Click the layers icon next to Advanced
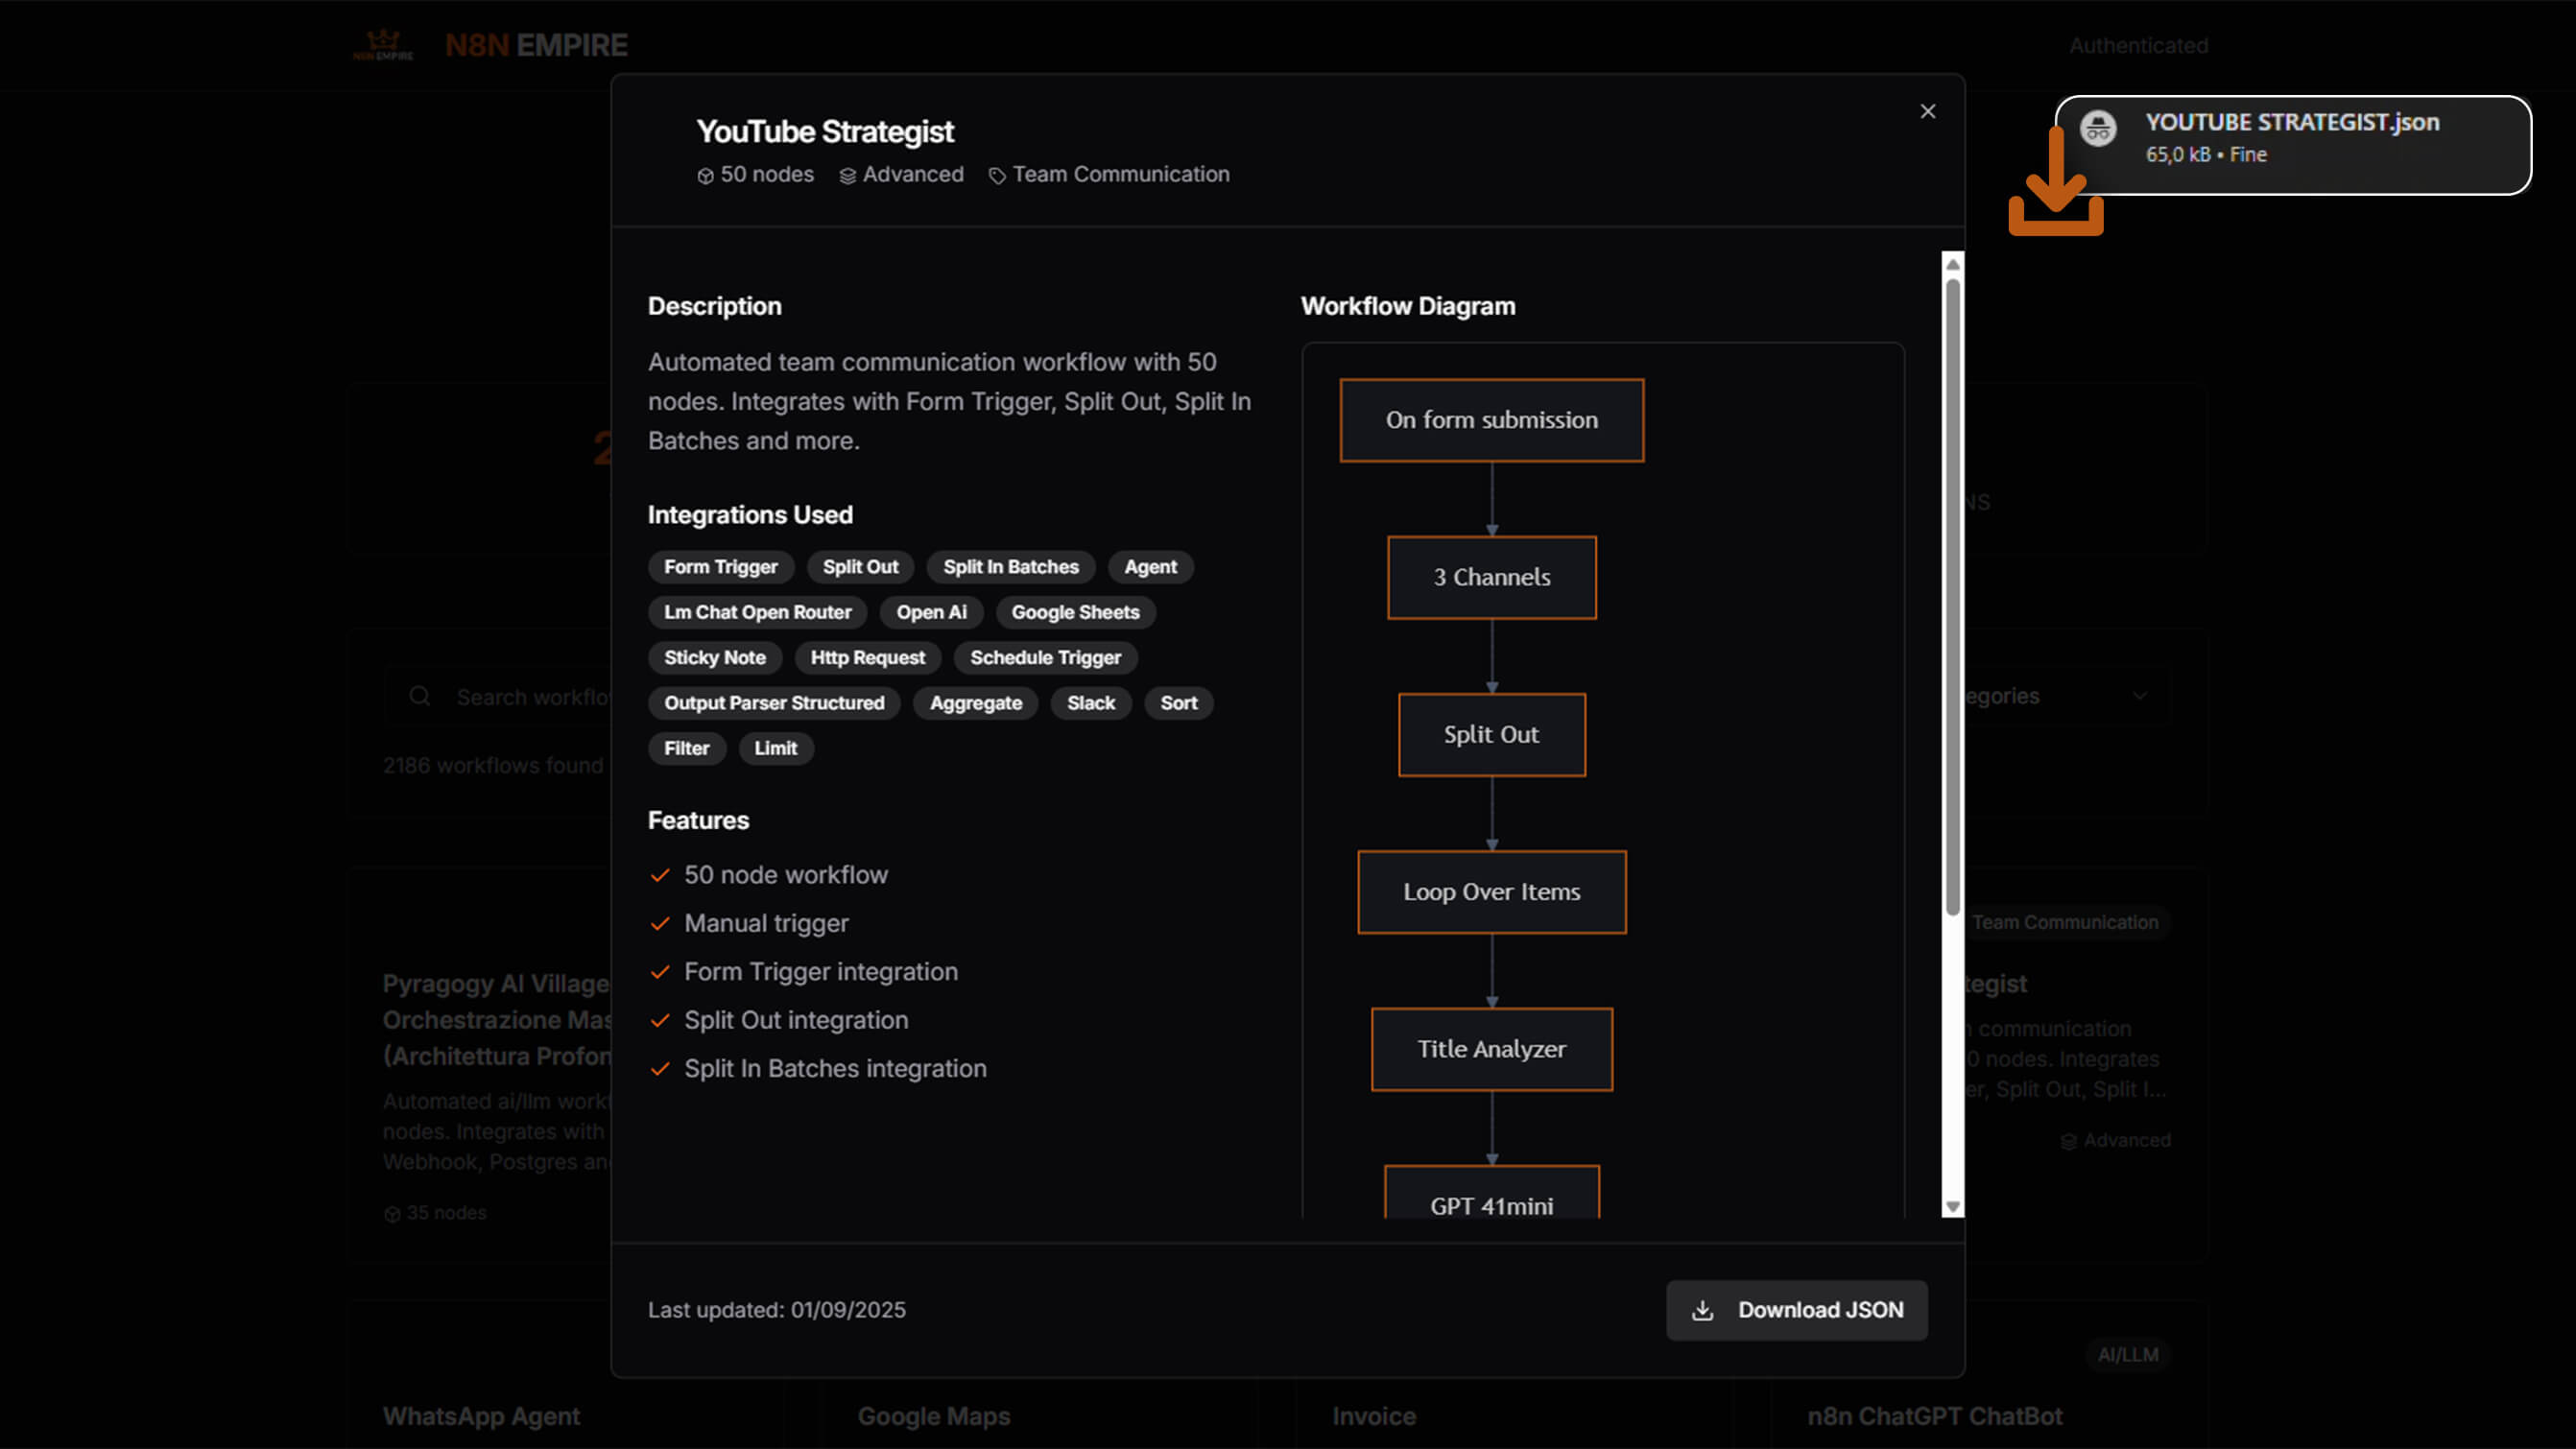This screenshot has width=2576, height=1449. click(x=847, y=176)
